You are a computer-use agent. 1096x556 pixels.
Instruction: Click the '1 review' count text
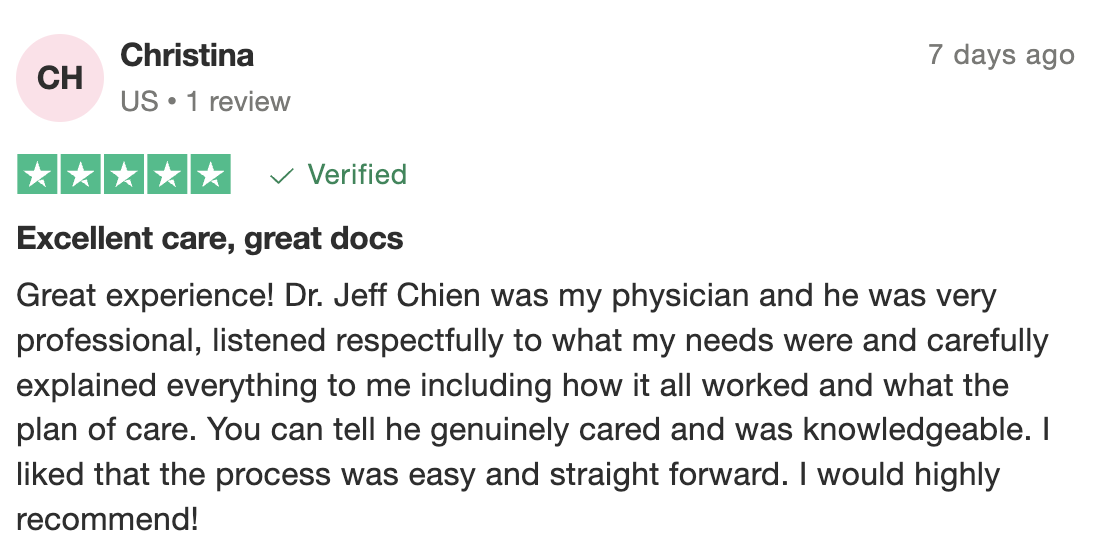[238, 102]
